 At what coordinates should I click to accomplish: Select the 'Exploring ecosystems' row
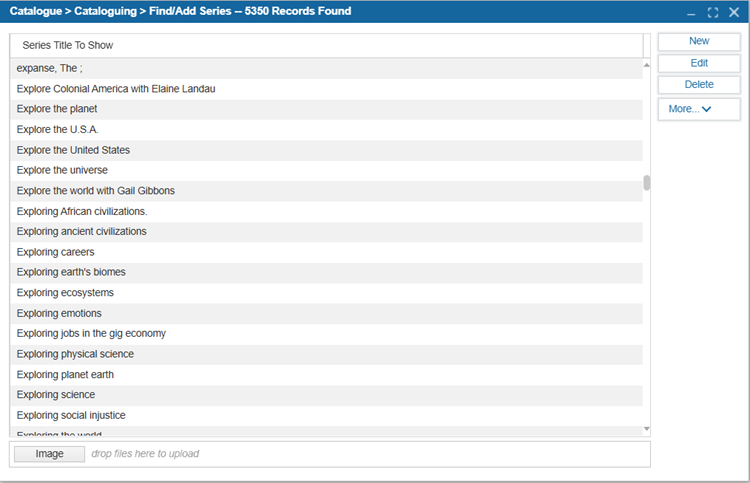point(326,293)
